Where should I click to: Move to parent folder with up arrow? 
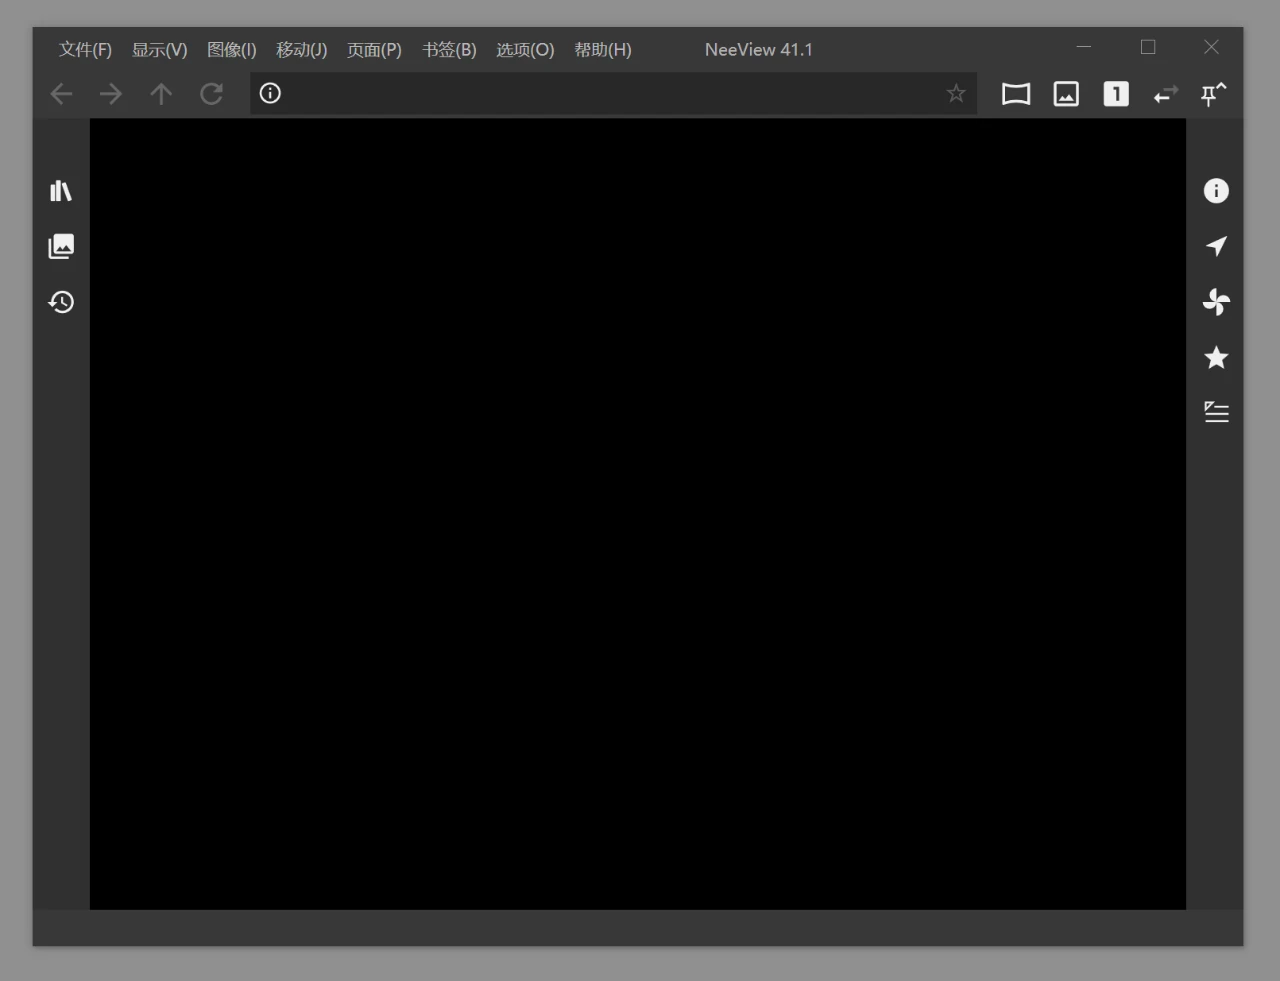(x=161, y=94)
